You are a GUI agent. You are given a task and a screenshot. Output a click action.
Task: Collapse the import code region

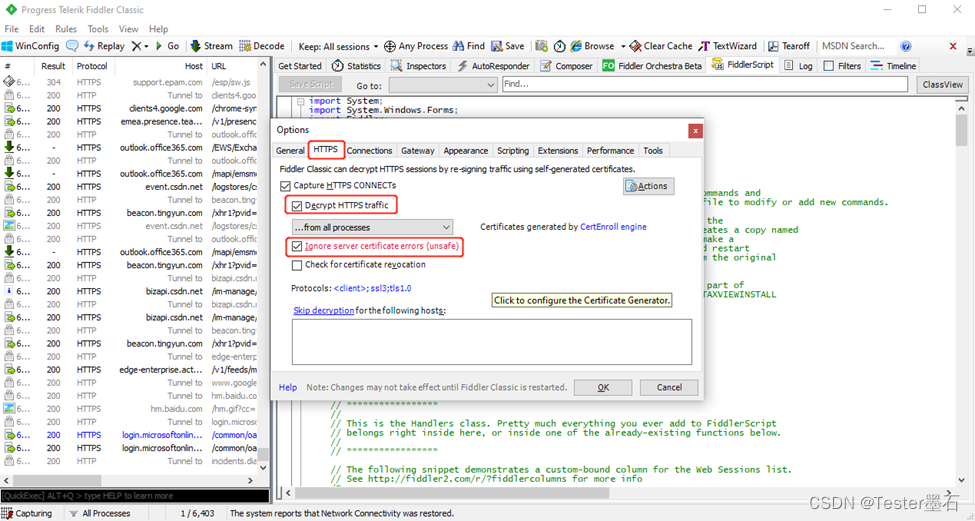tap(301, 101)
